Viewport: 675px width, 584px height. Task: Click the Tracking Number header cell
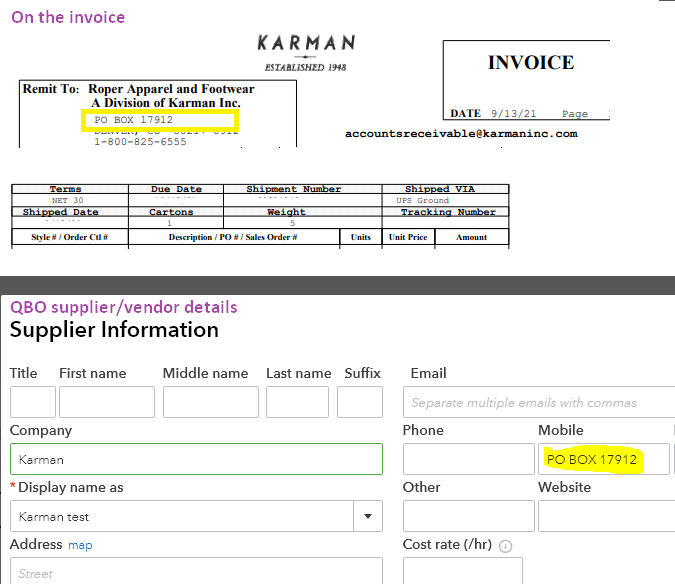448,212
